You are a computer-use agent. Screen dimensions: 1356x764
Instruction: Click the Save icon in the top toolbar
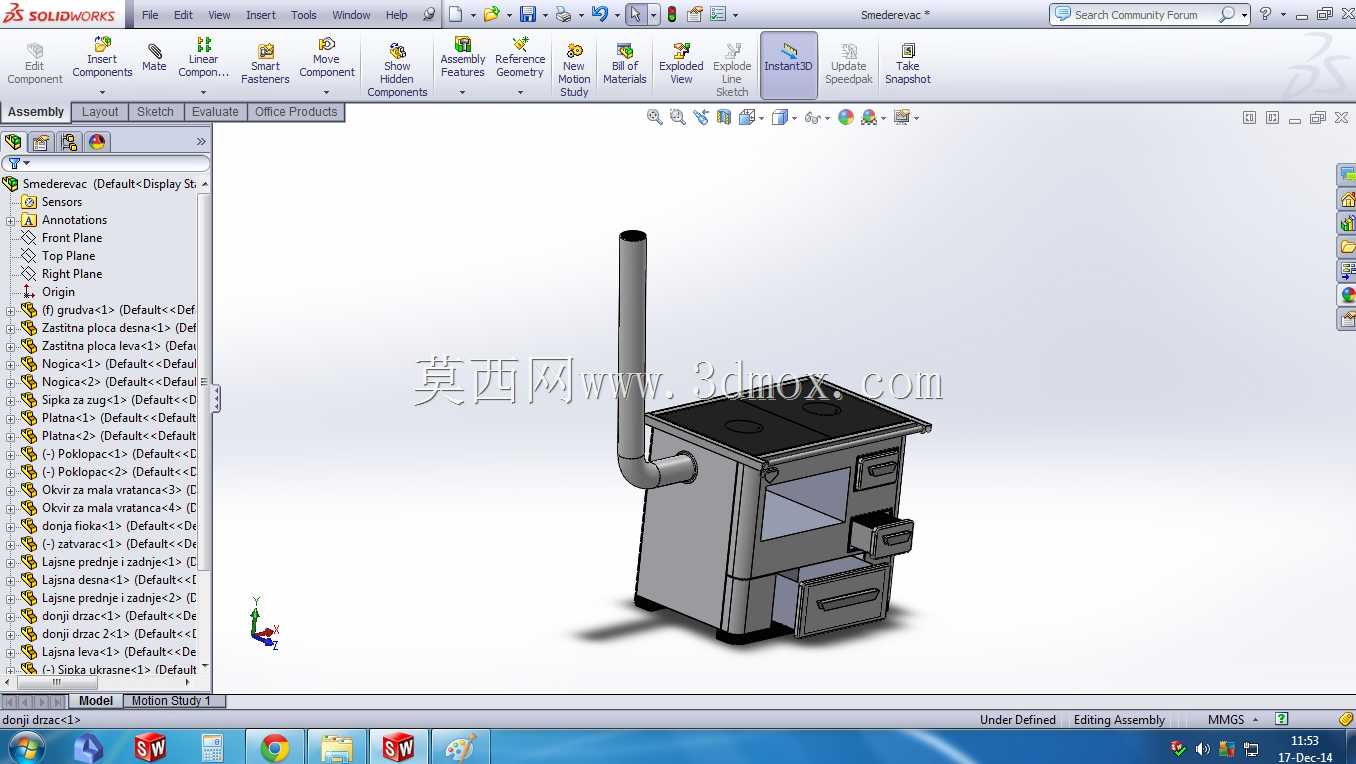click(527, 14)
